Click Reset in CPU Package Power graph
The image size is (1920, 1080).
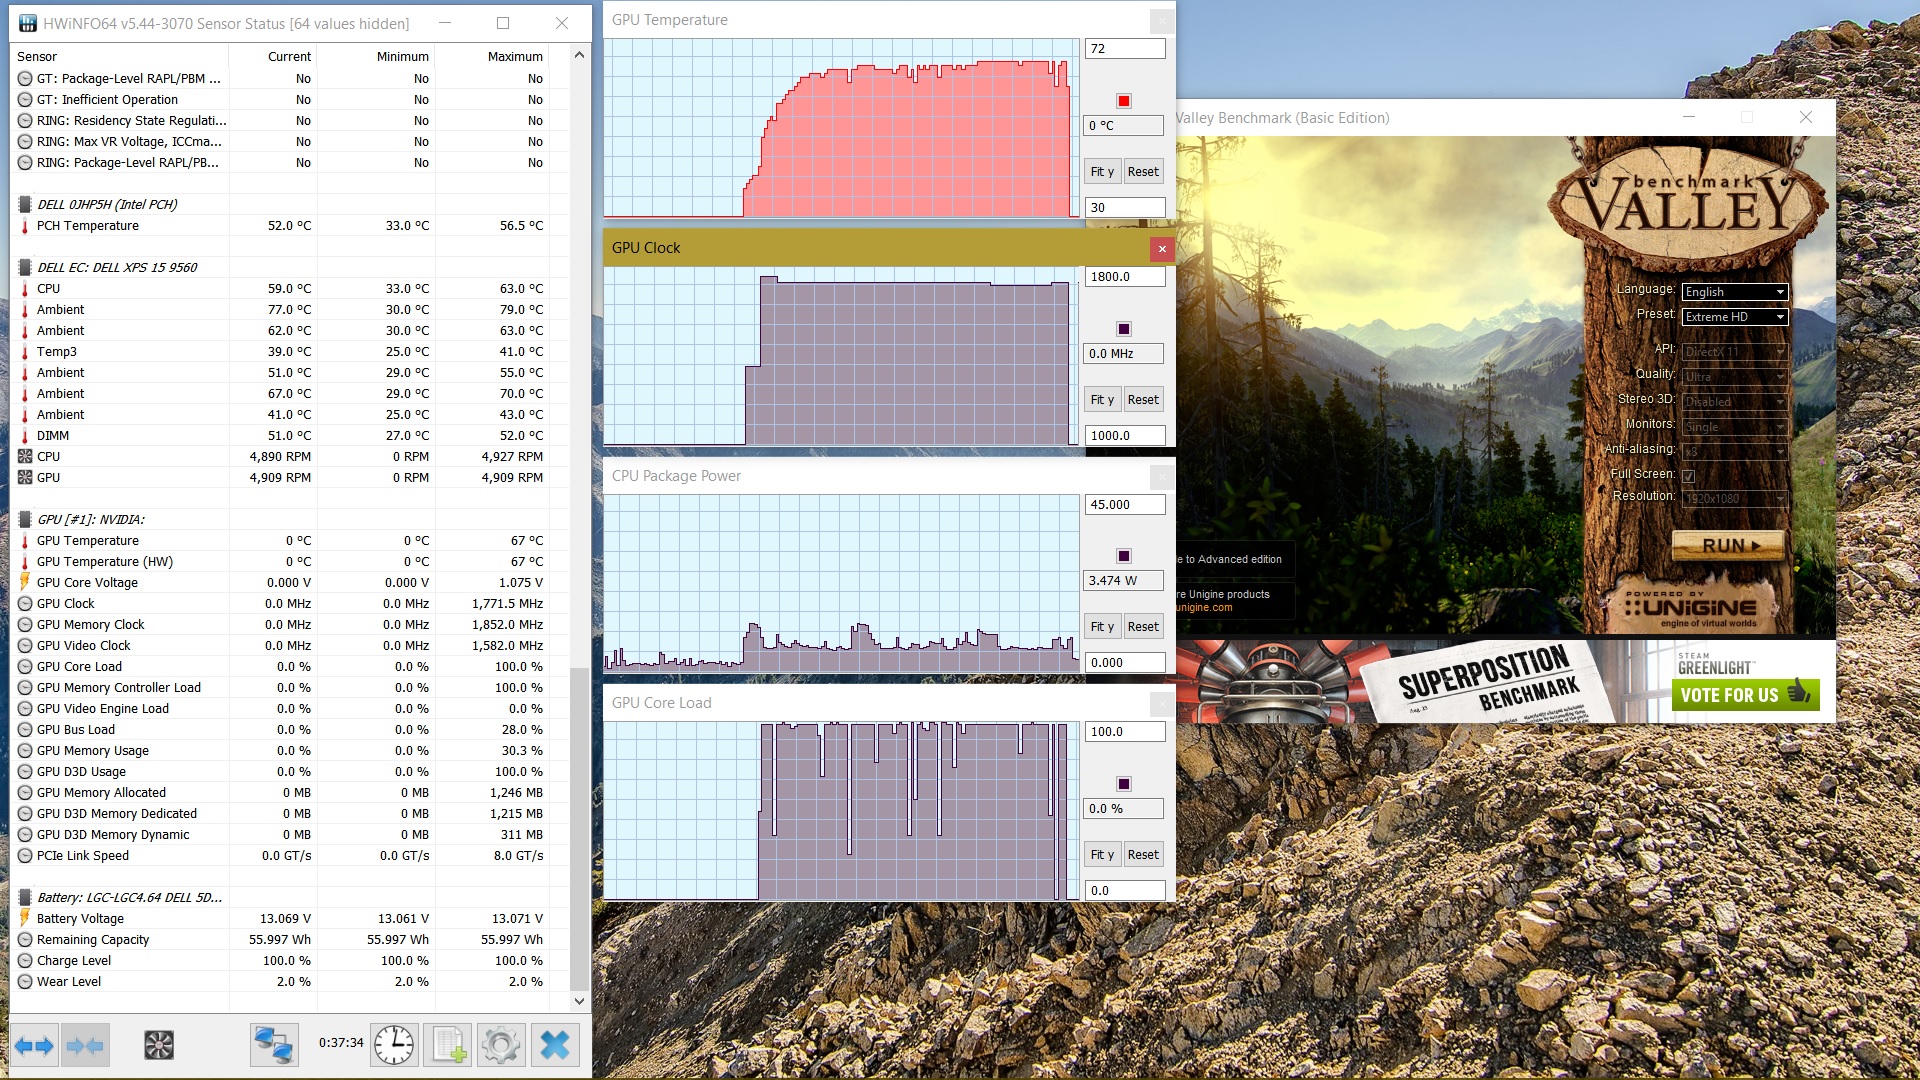click(1143, 627)
